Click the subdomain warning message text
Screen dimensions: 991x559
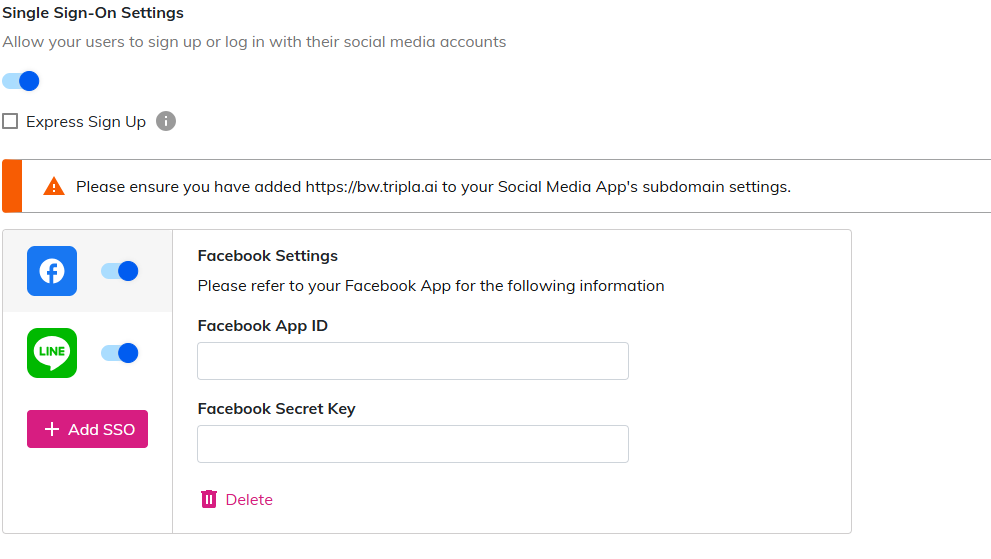click(433, 187)
